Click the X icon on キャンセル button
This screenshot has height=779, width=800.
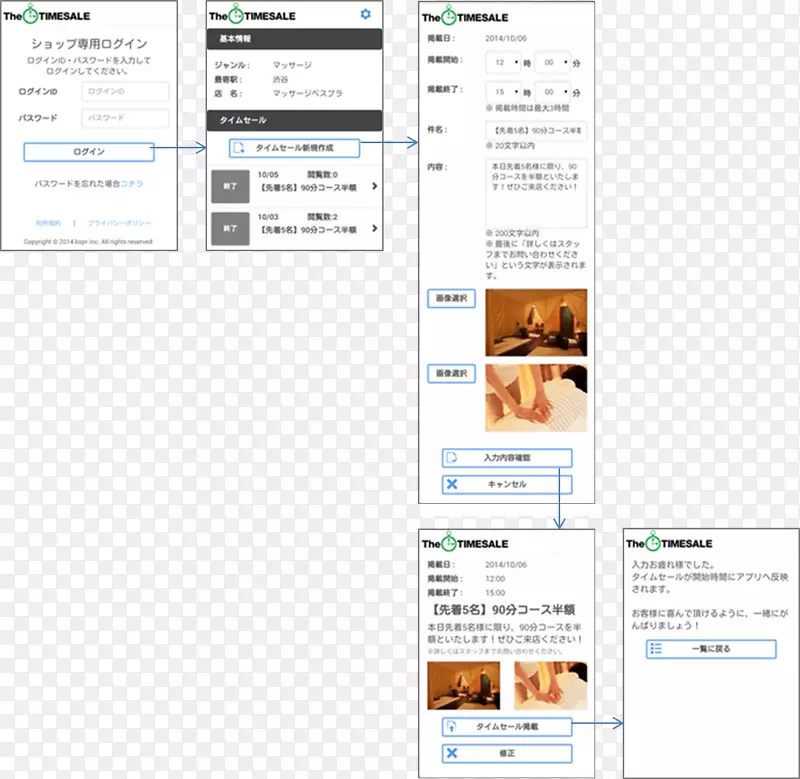pyautogui.click(x=452, y=484)
